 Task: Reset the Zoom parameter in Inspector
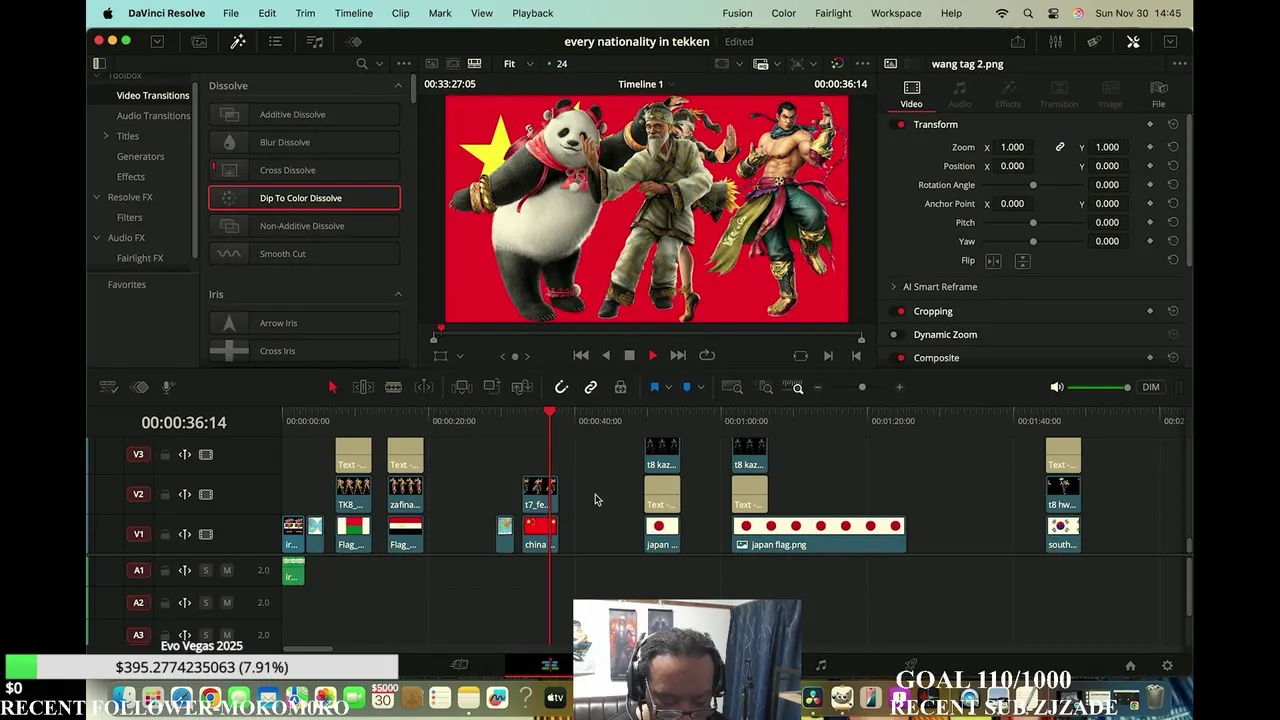pos(1173,147)
